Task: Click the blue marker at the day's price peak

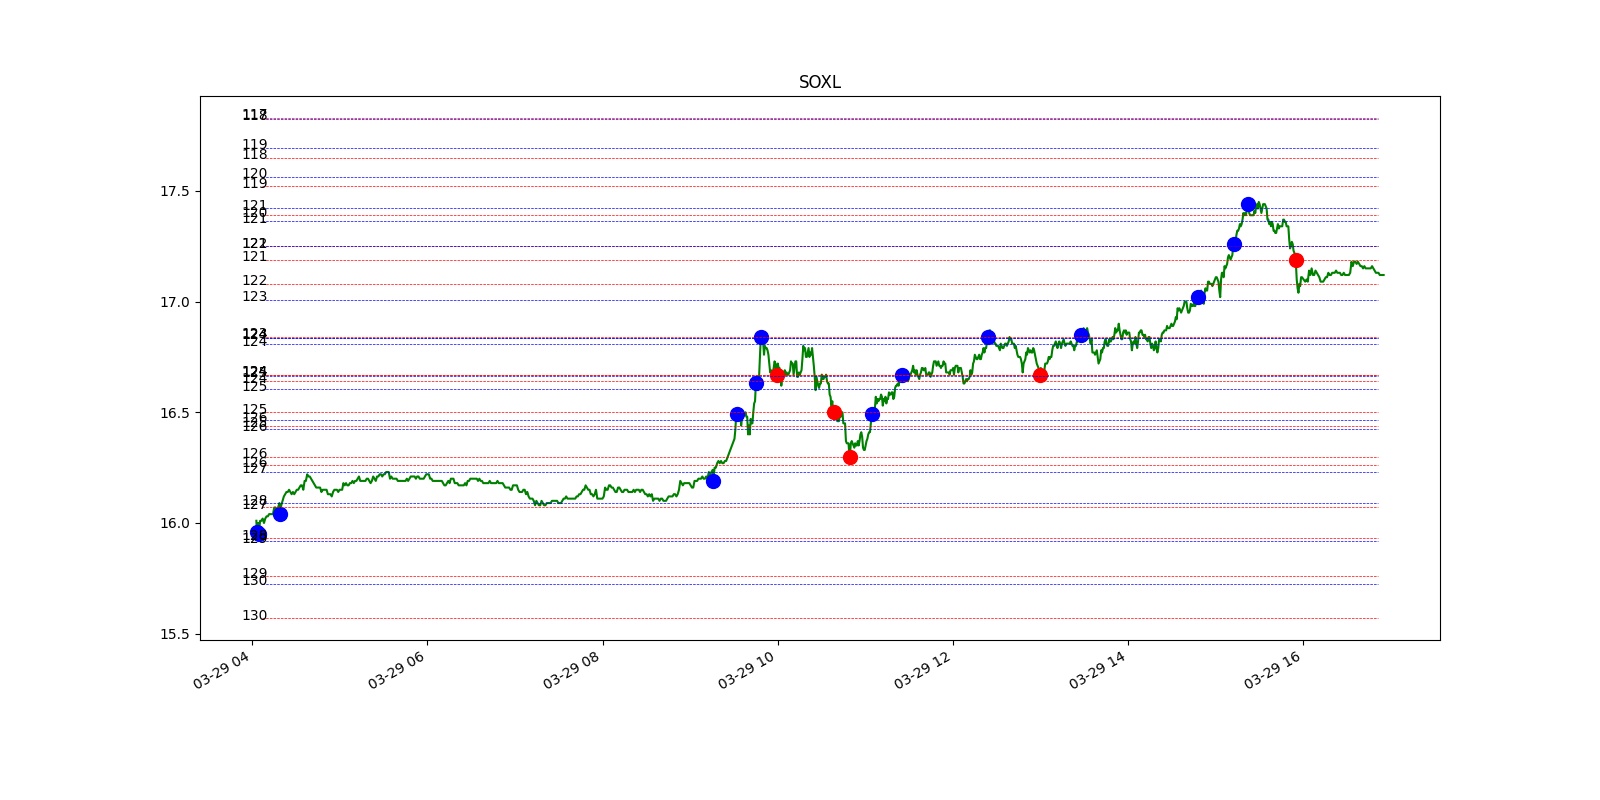Action: click(x=1248, y=204)
